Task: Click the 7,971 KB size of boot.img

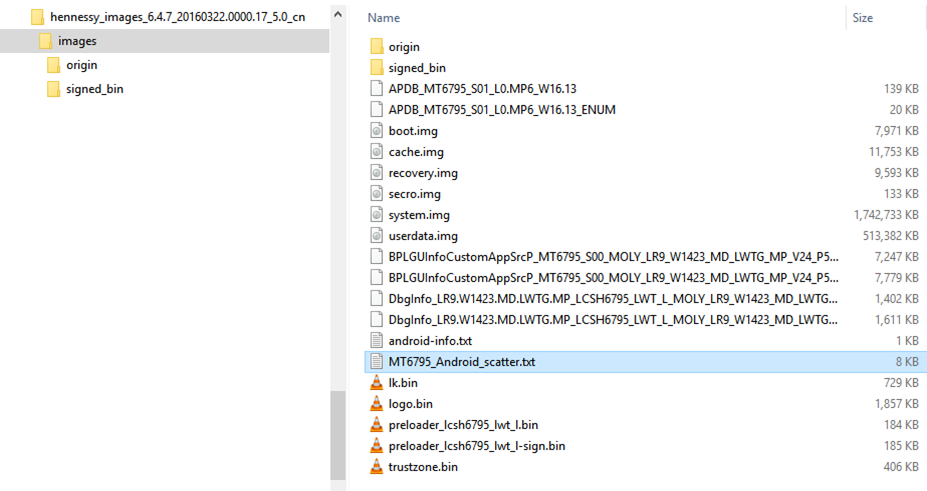Action: (897, 131)
